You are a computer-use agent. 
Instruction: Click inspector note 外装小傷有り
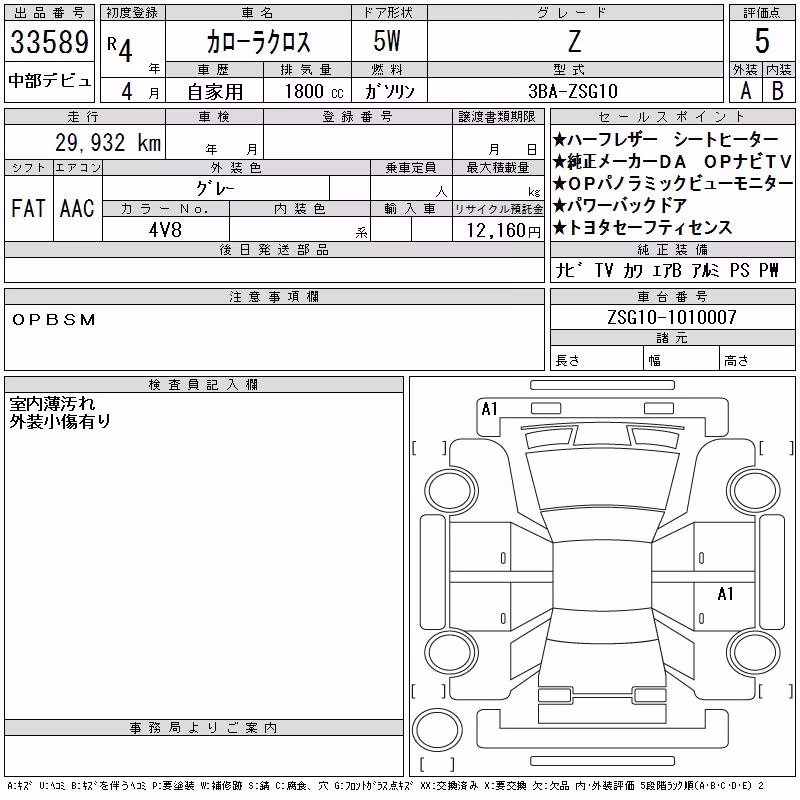pos(60,421)
